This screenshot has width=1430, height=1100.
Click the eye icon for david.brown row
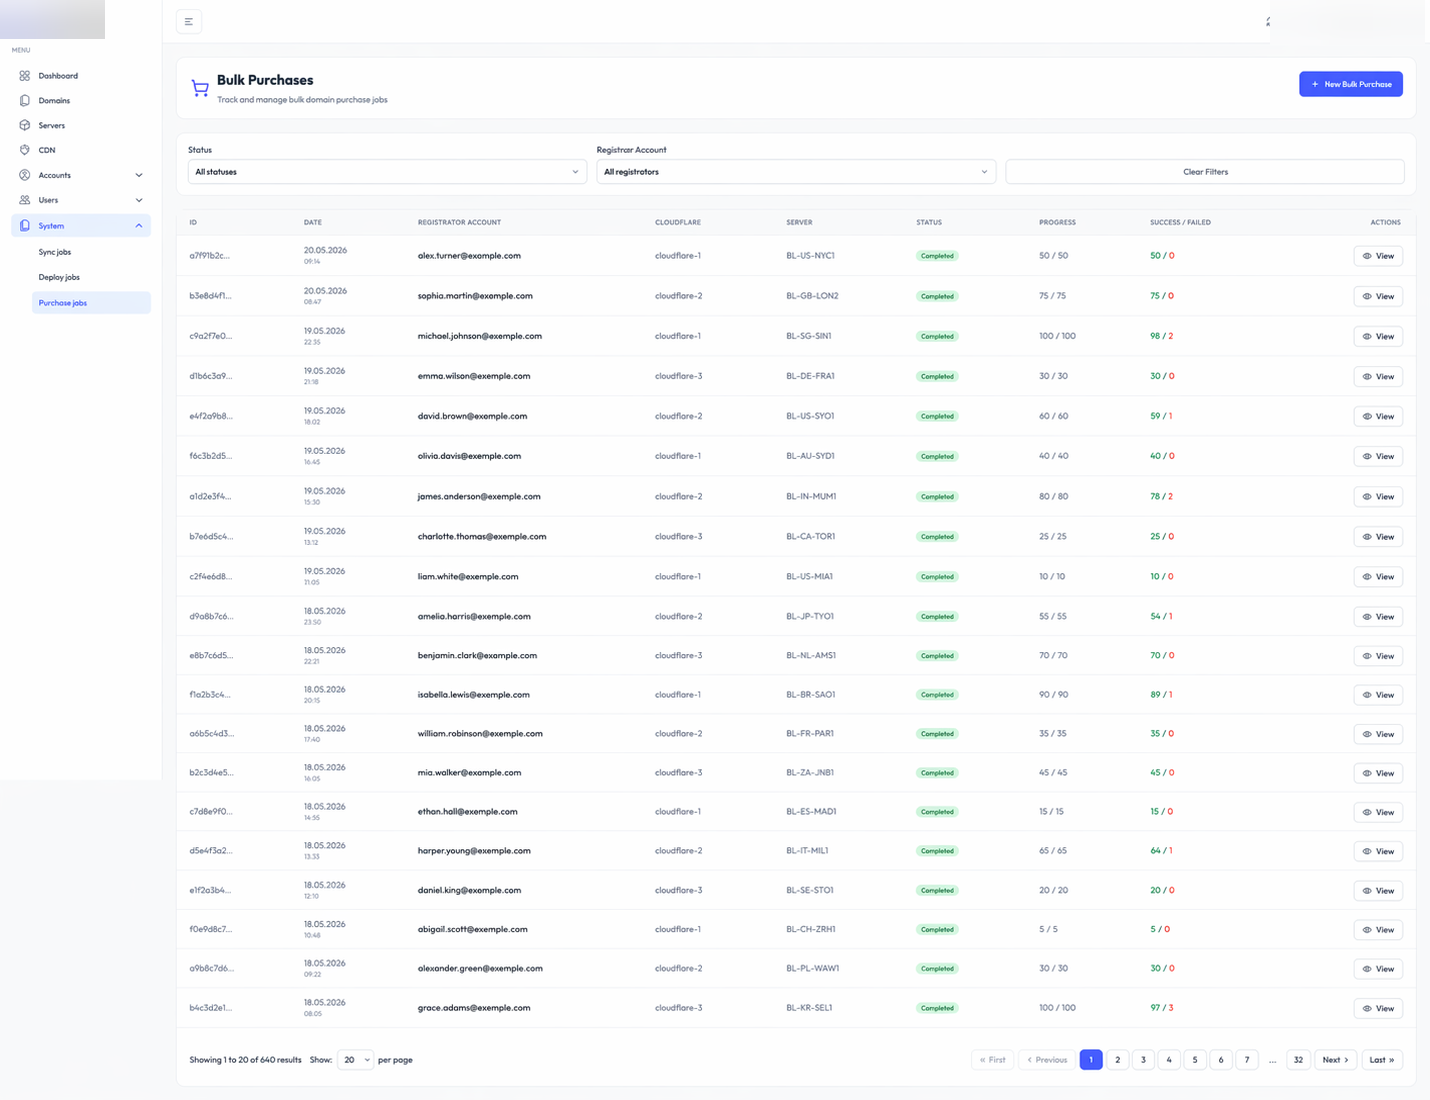point(1367,416)
